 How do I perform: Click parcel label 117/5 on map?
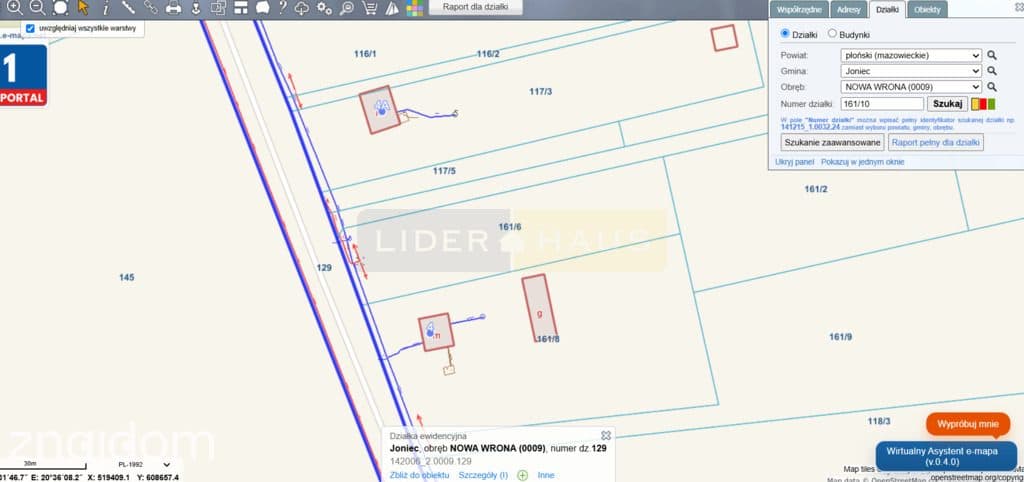tap(444, 171)
